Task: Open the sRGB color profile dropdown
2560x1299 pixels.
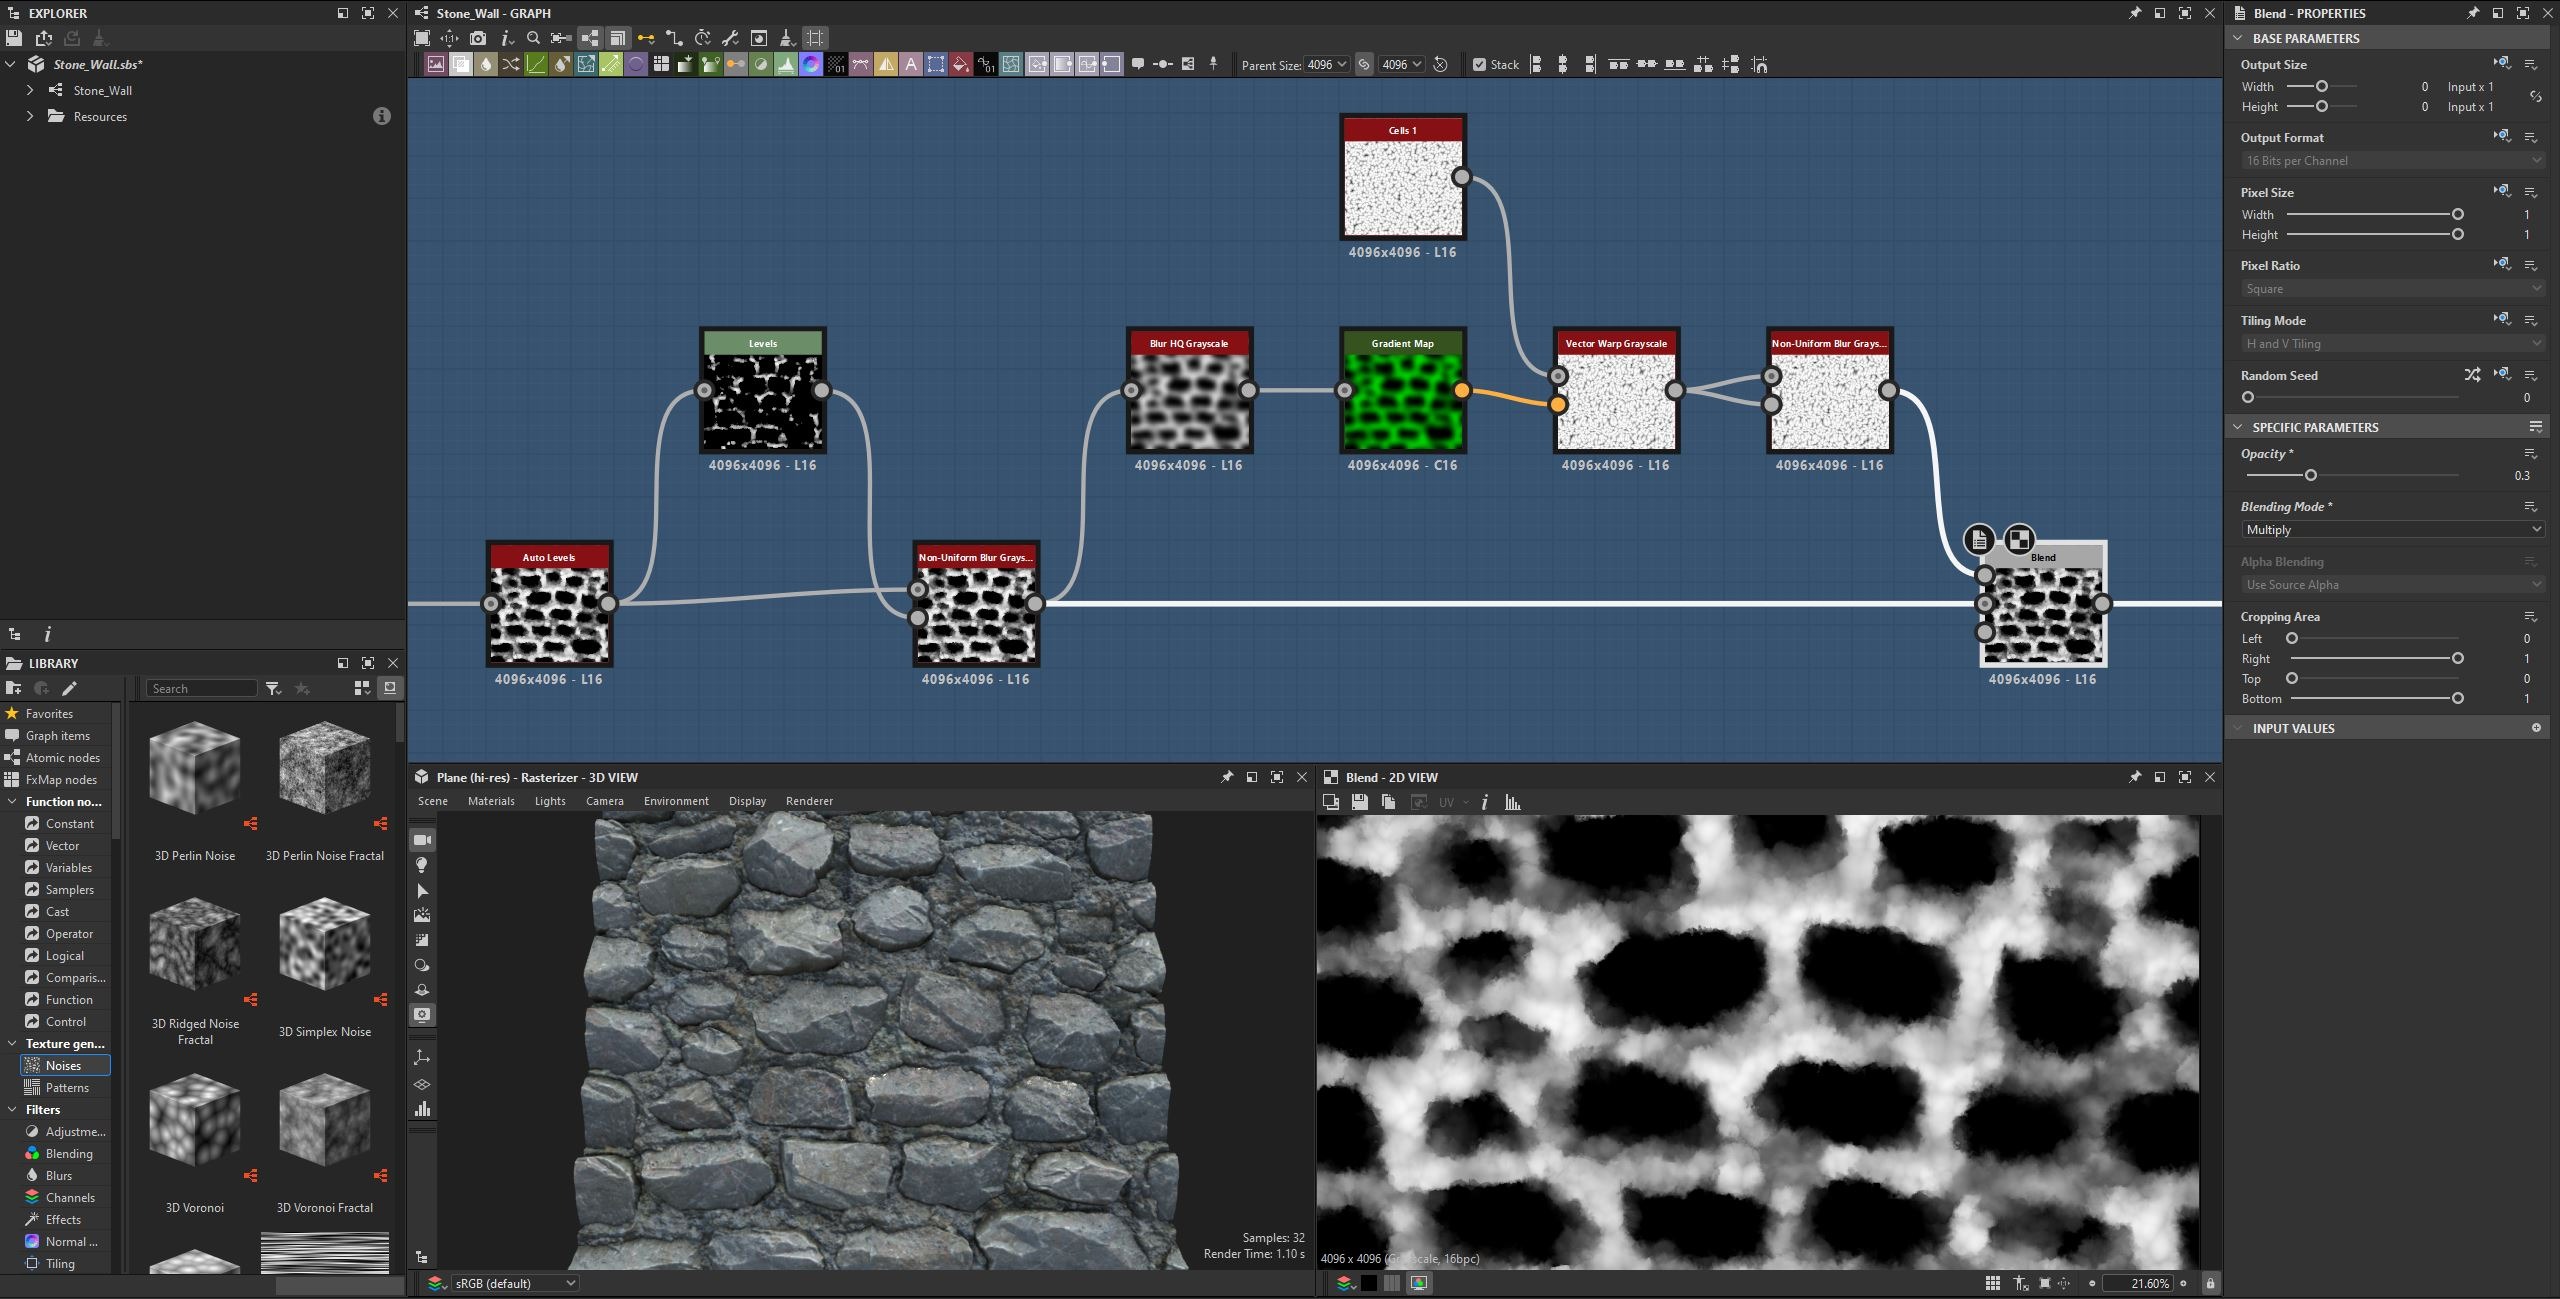Action: 514,1283
